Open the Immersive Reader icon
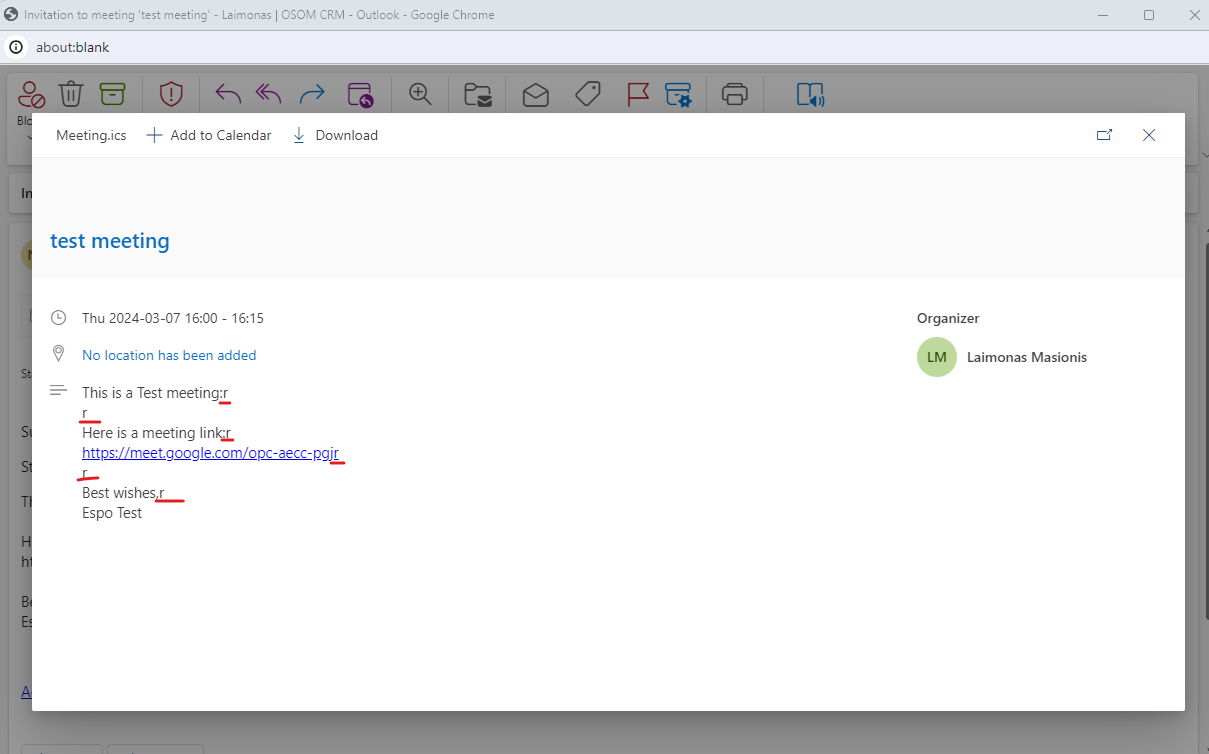 point(810,94)
